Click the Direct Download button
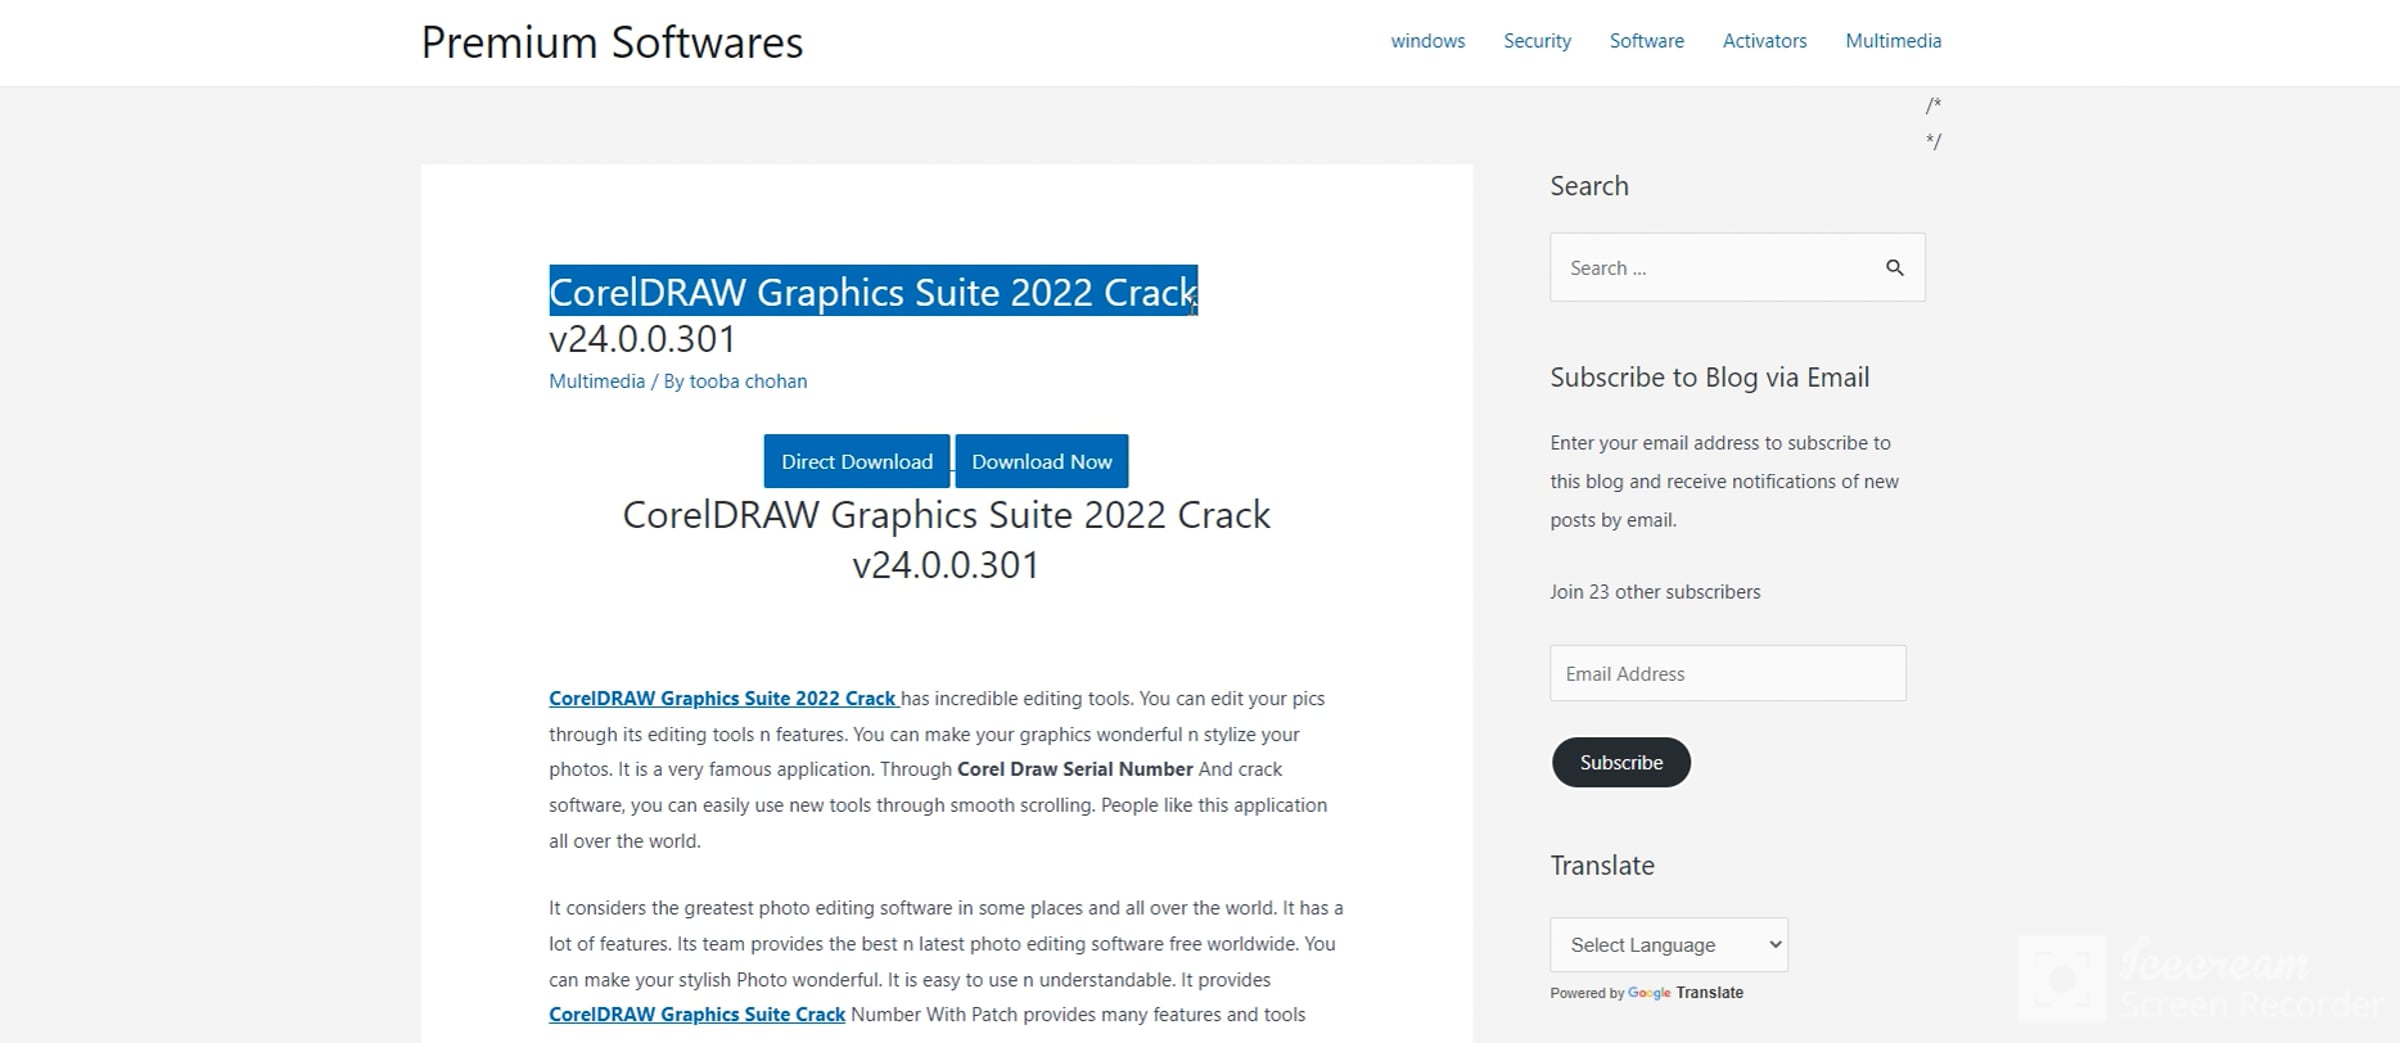This screenshot has width=2400, height=1043. coord(857,461)
